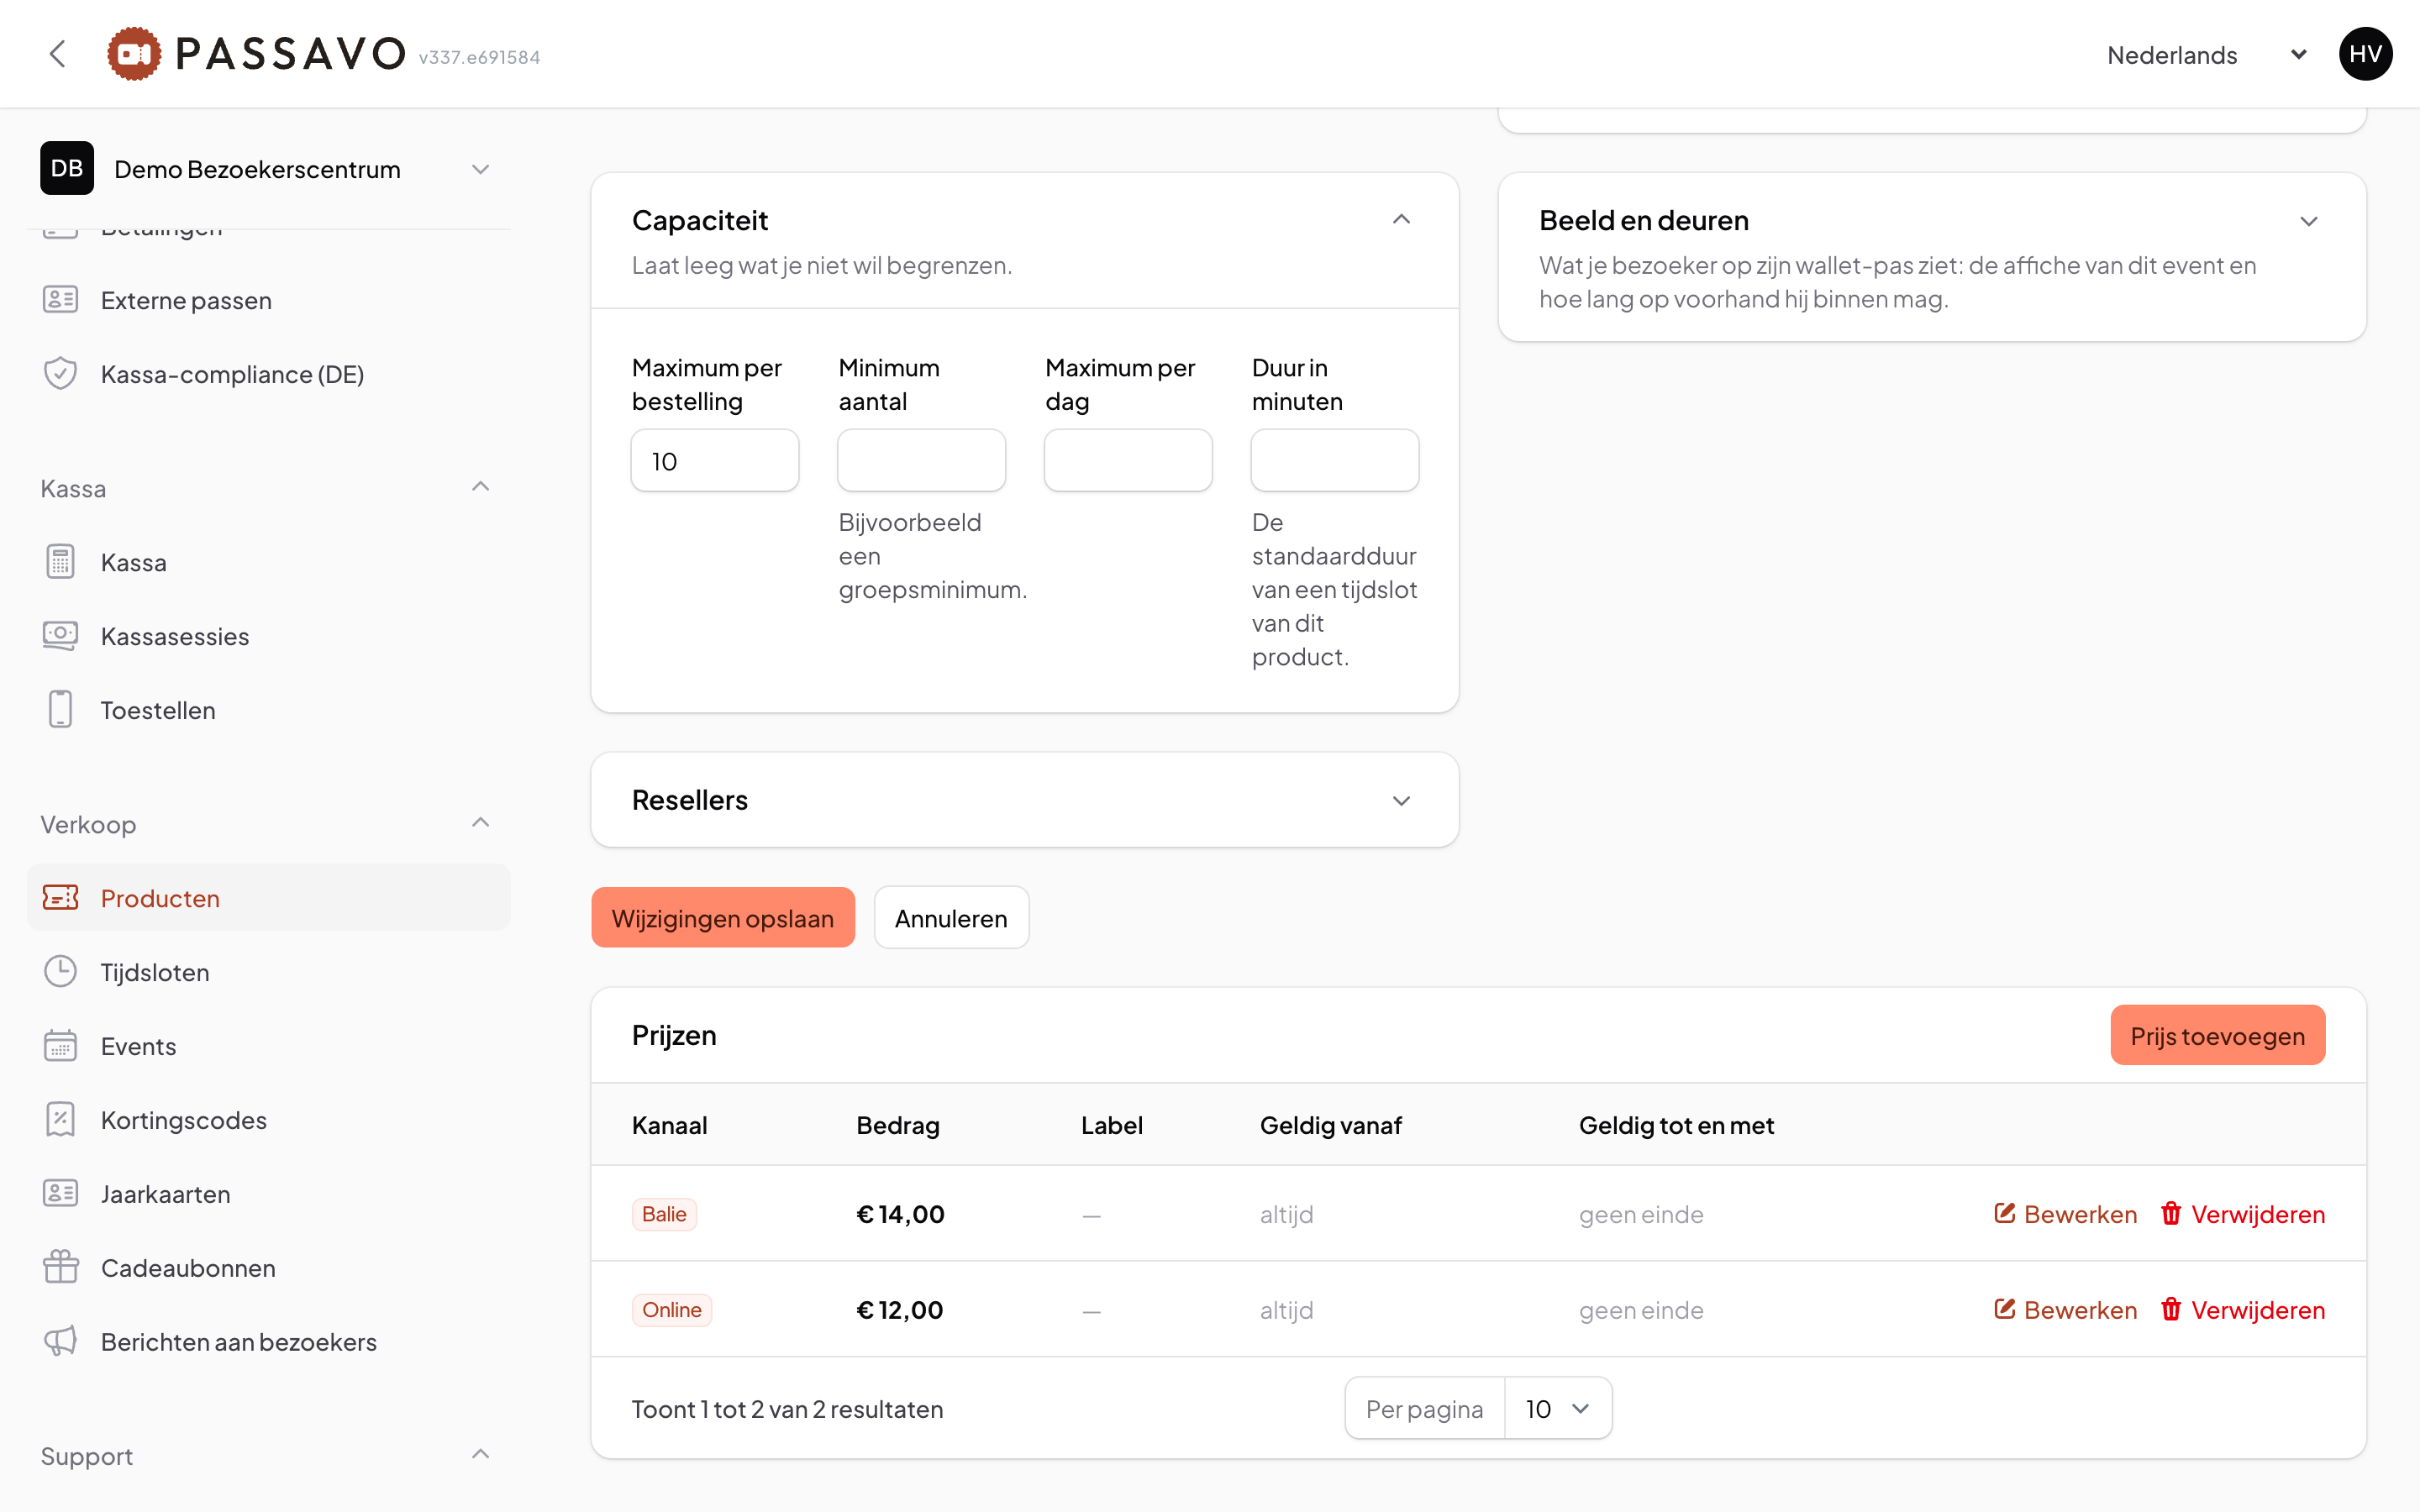Collapse the Support sidebar section
Screen dimensions: 2420x1512
pyautogui.click(x=480, y=1455)
